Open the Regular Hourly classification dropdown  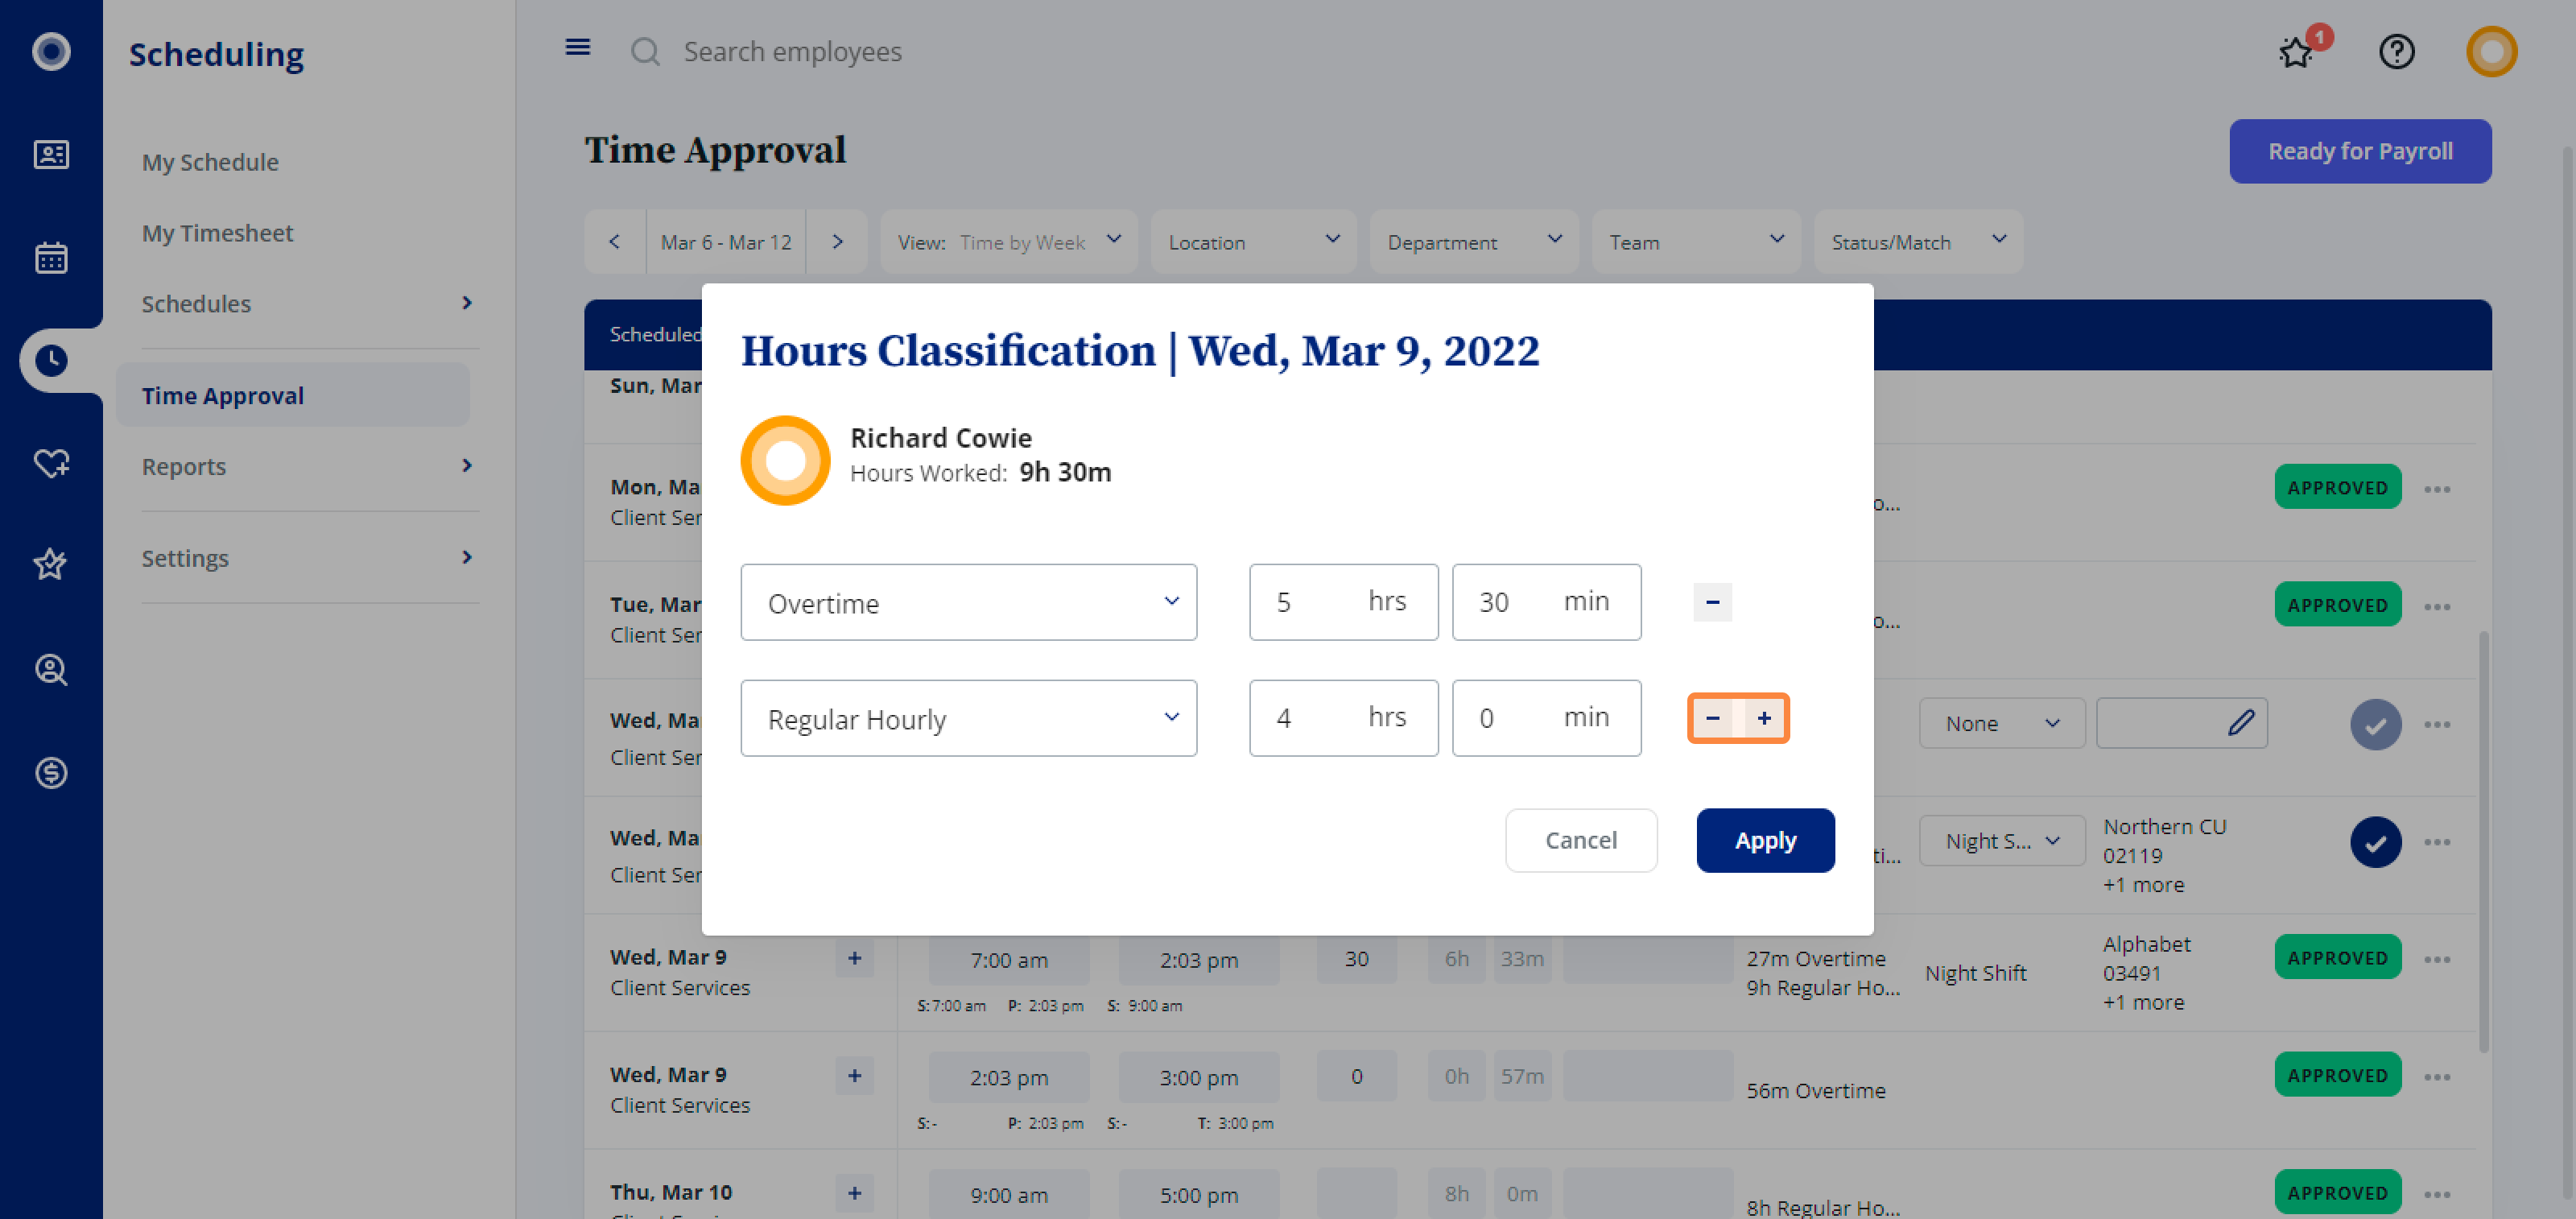pos(968,718)
